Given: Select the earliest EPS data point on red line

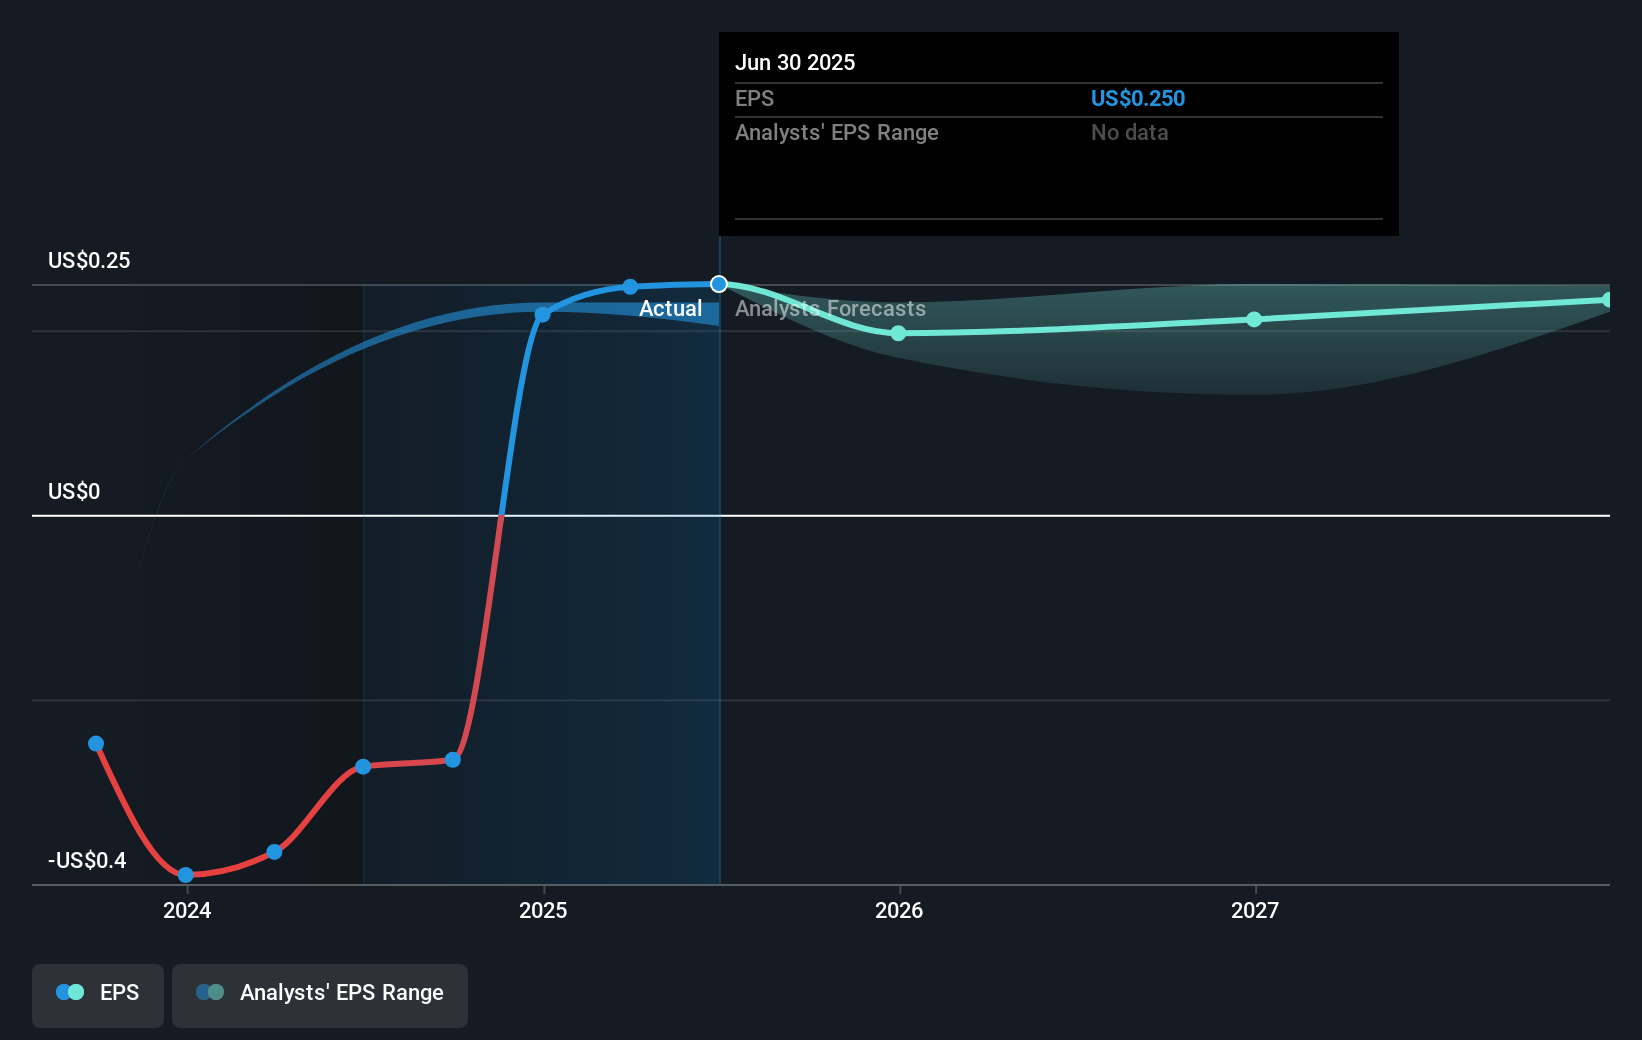Looking at the screenshot, I should pyautogui.click(x=95, y=743).
